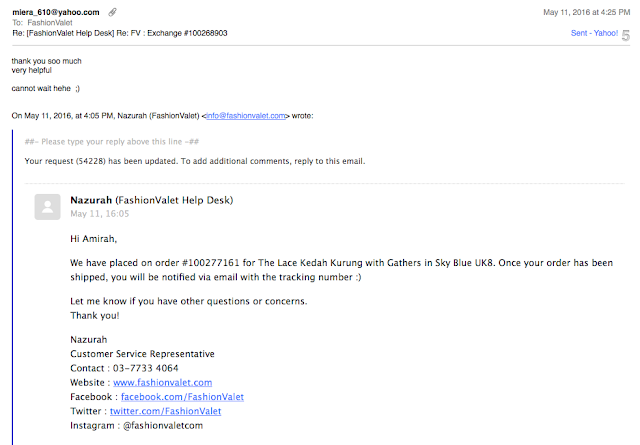The image size is (640, 445).
Task: Open the www.fashionvalet.com website link
Action: [x=162, y=383]
